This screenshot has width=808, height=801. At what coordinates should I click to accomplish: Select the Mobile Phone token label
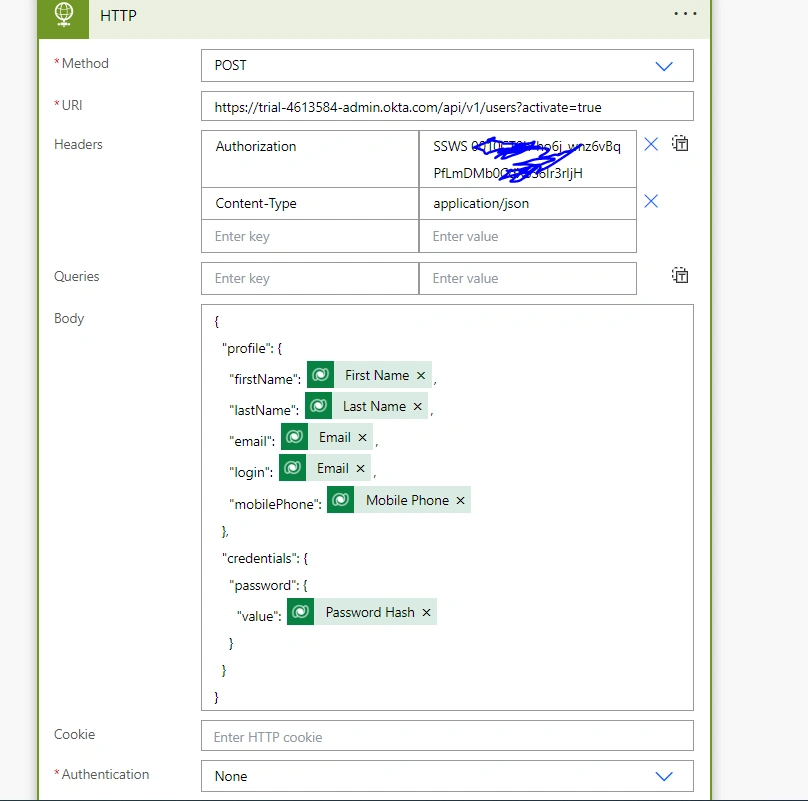pyautogui.click(x=407, y=500)
